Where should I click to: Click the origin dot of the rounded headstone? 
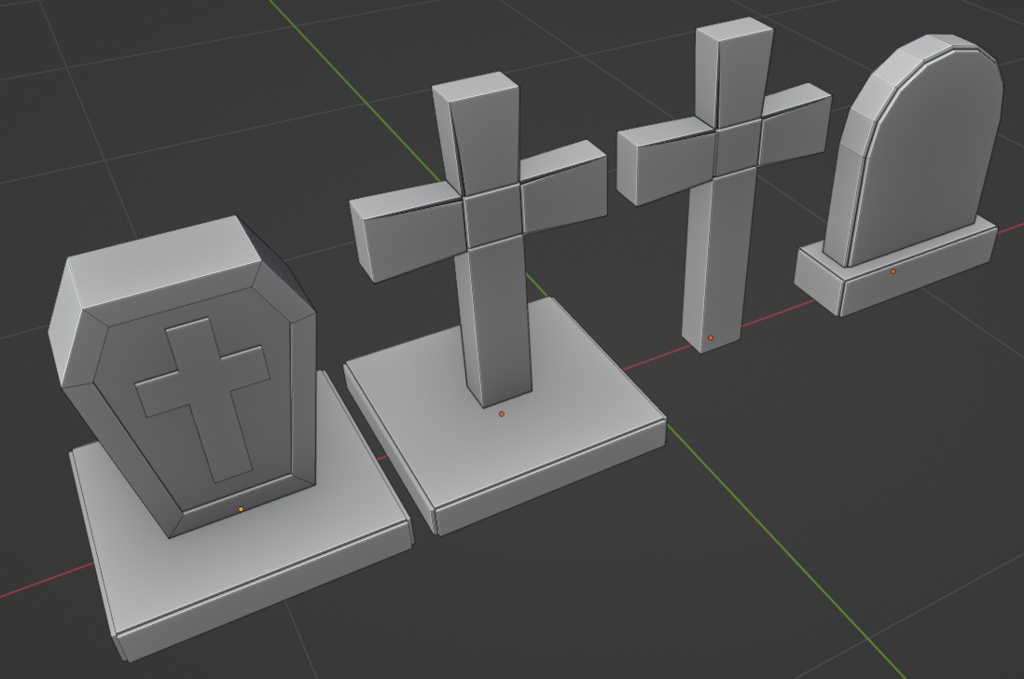[893, 271]
